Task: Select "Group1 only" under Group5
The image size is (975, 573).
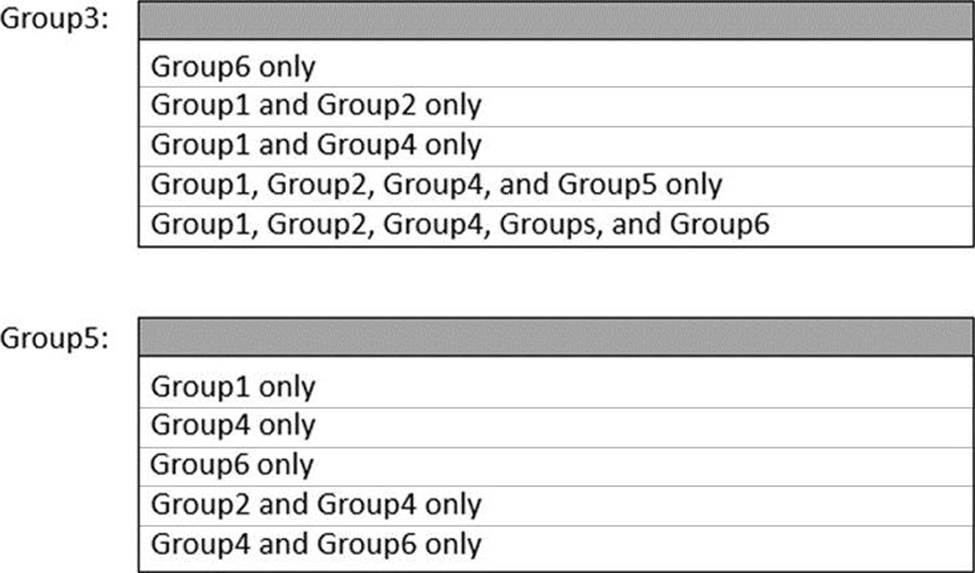Action: click(233, 386)
